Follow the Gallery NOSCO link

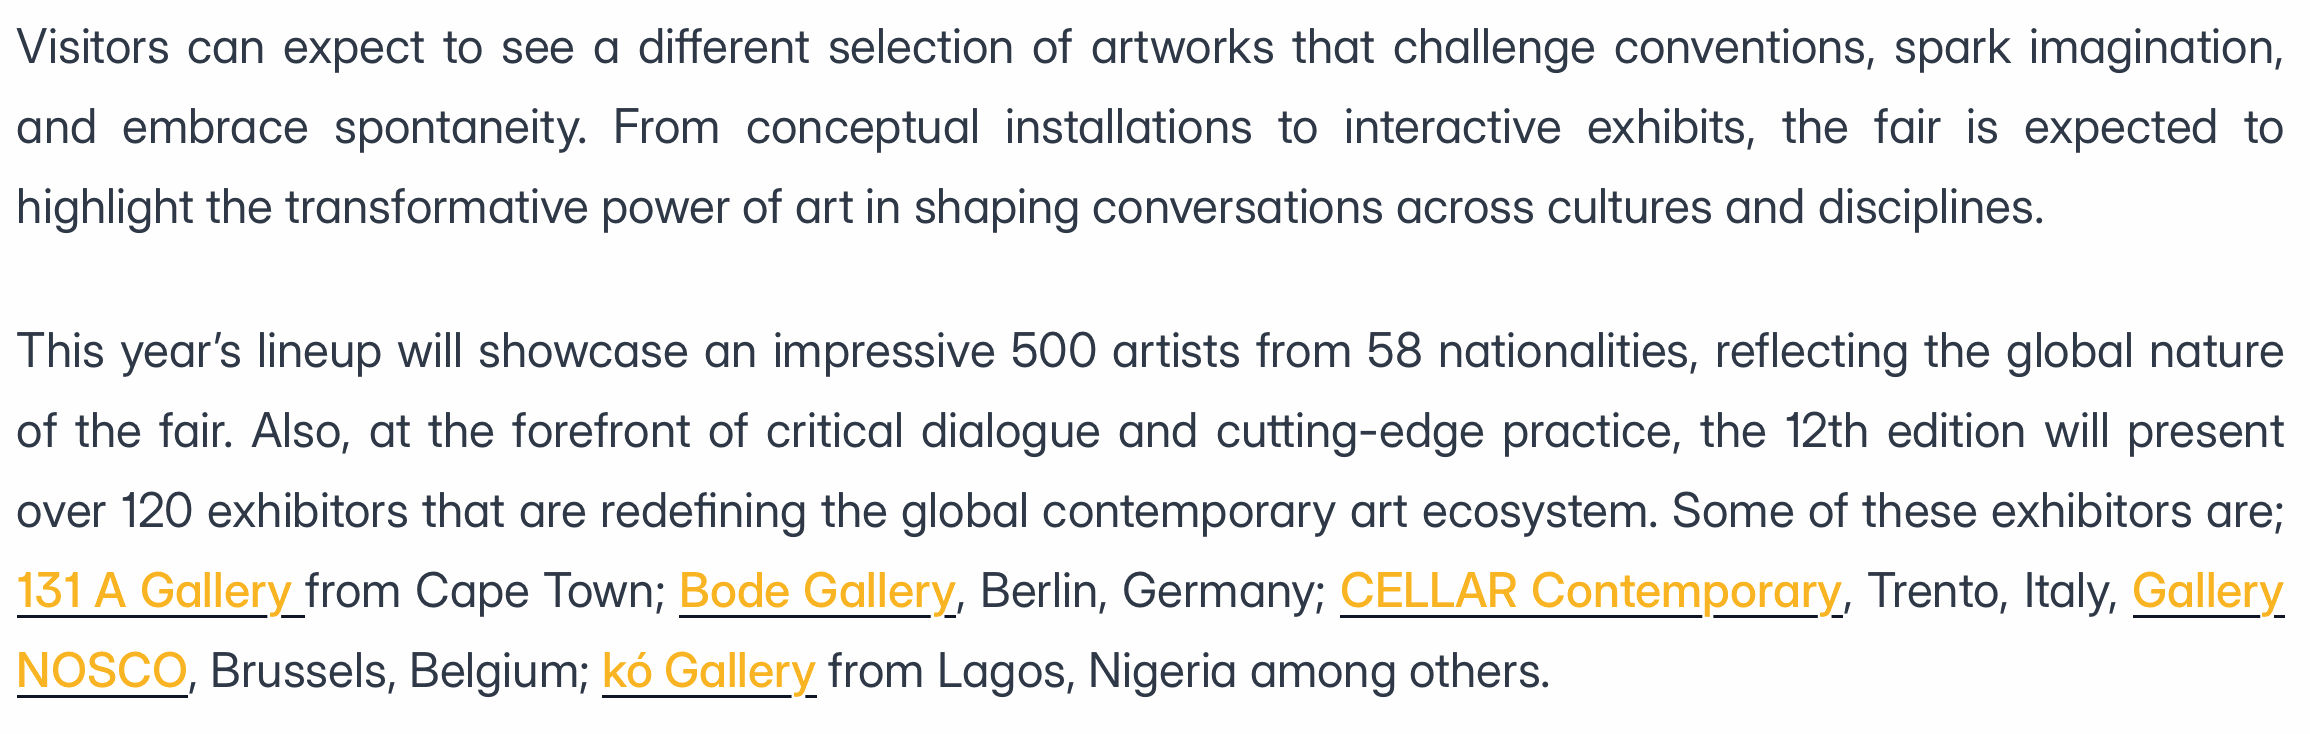click(x=2207, y=591)
